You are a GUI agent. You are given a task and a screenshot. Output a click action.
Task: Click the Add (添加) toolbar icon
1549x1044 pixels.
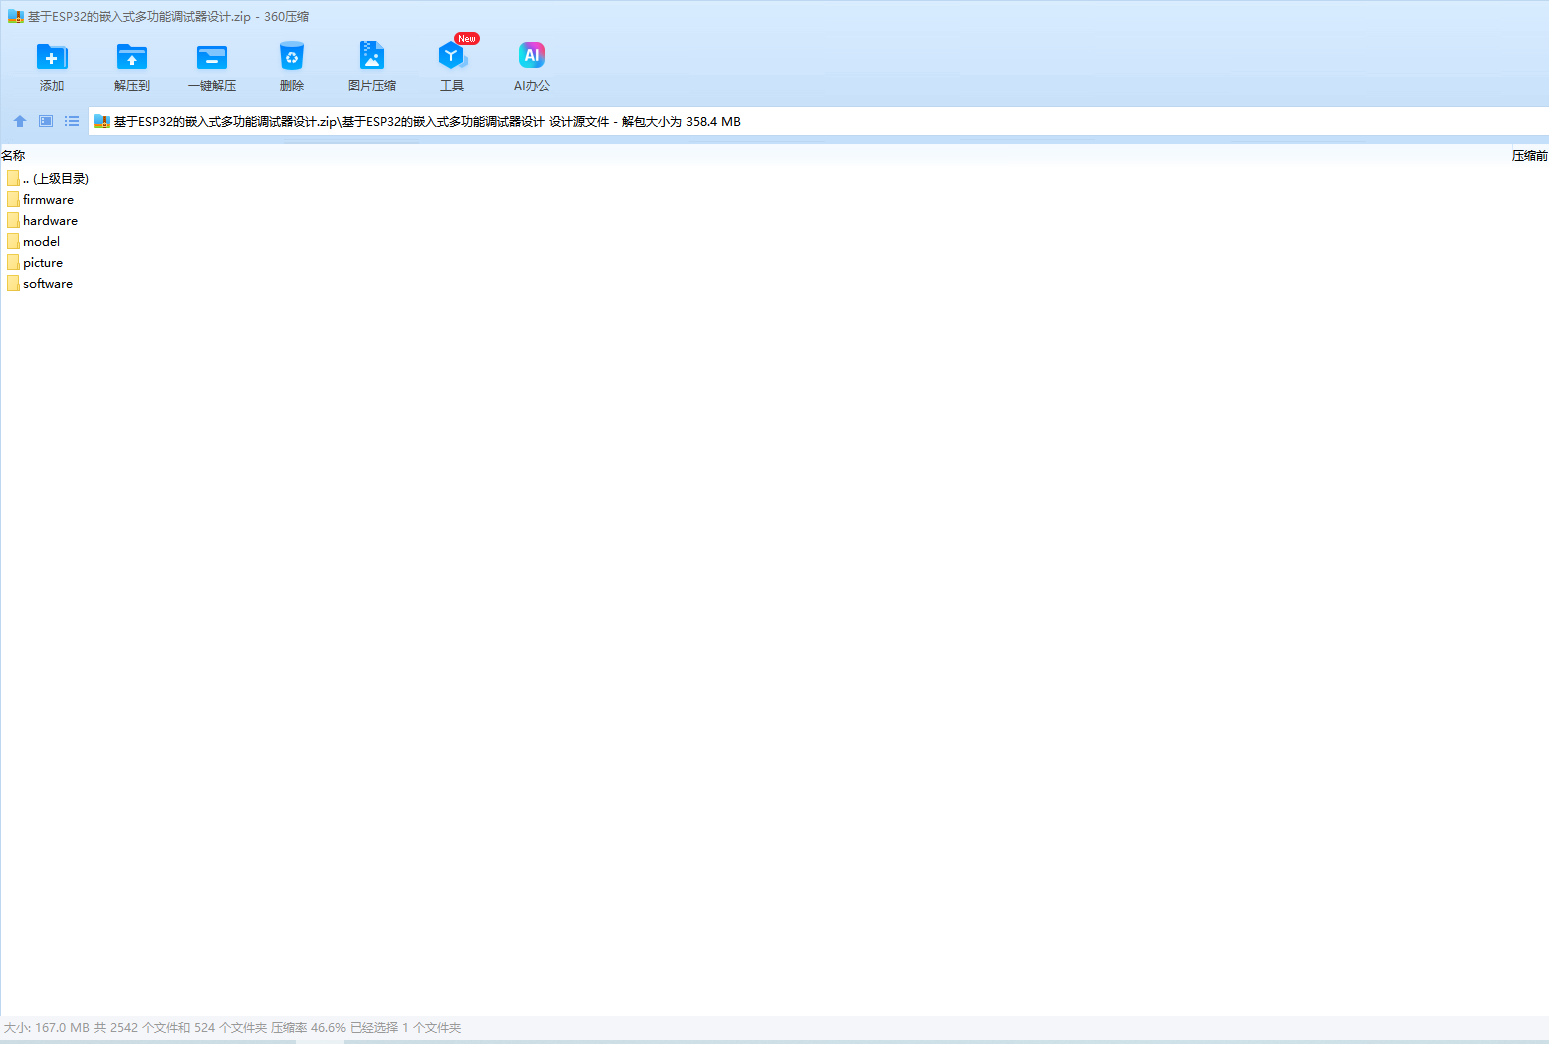point(52,58)
